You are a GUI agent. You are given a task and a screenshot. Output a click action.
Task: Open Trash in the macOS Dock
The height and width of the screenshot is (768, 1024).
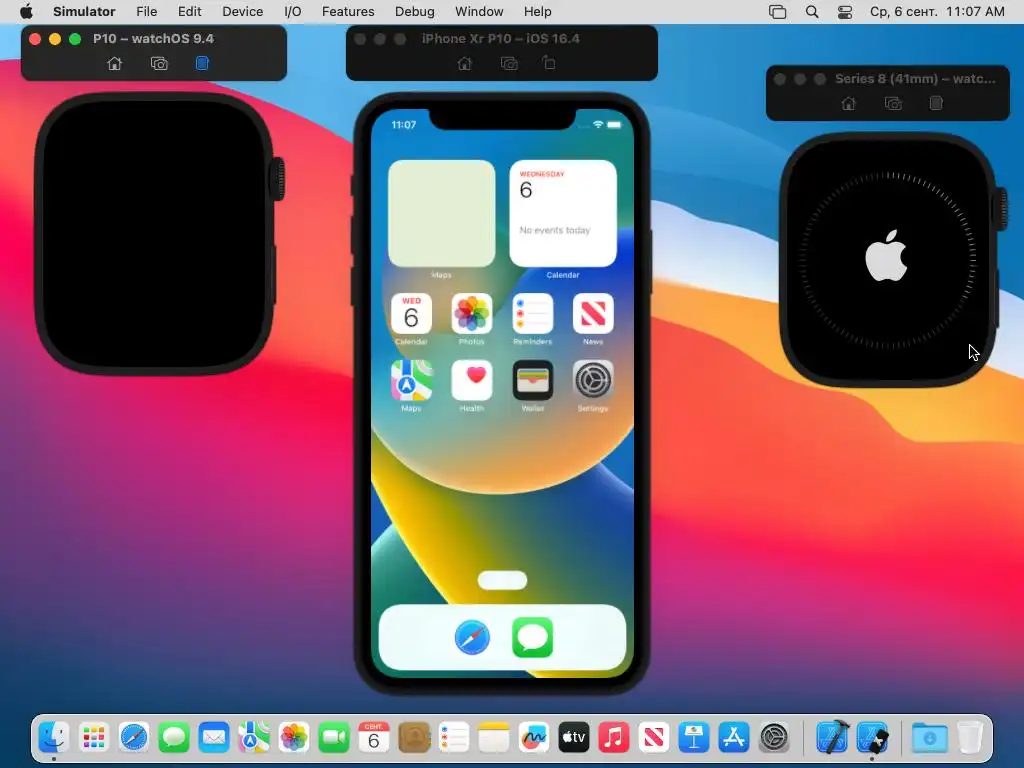click(x=970, y=738)
